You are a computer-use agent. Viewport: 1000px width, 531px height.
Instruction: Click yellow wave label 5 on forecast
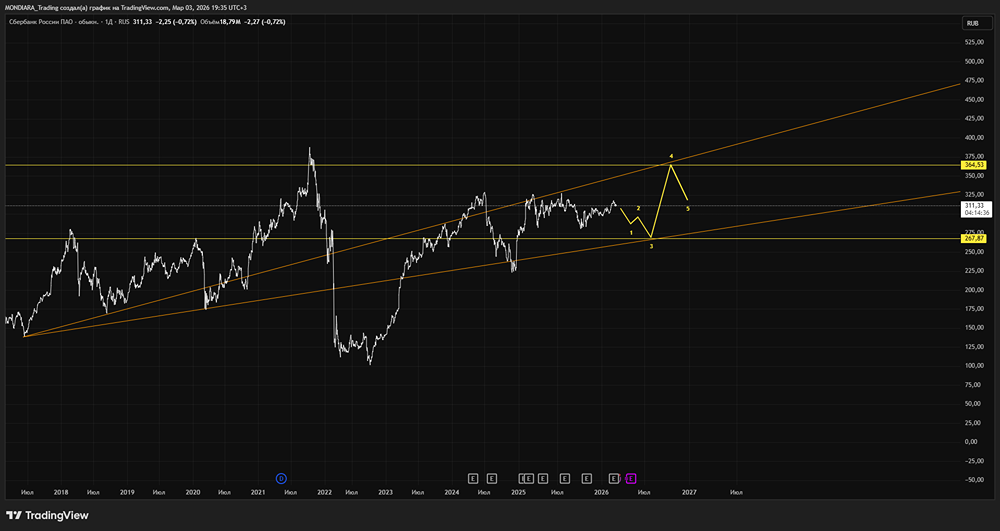(688, 209)
